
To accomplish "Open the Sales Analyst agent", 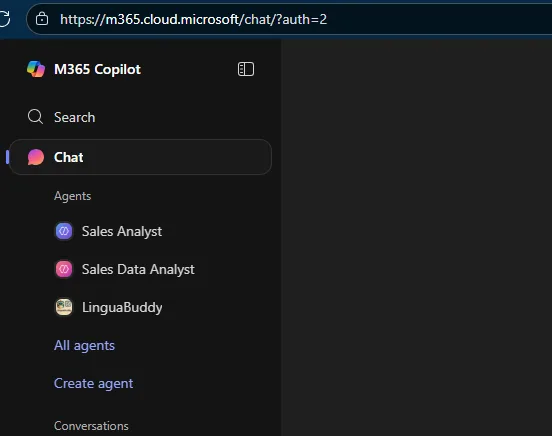I will tap(122, 231).
